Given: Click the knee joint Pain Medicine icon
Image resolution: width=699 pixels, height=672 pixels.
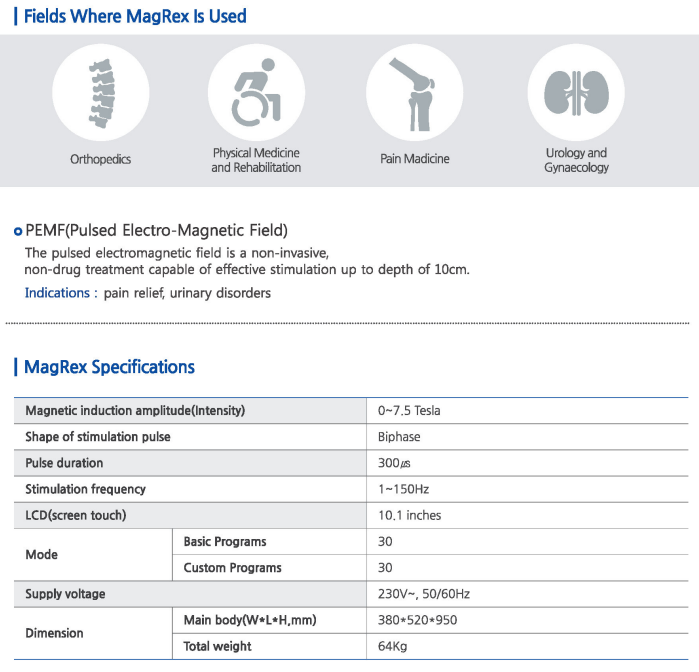Looking at the screenshot, I should click(x=415, y=93).
